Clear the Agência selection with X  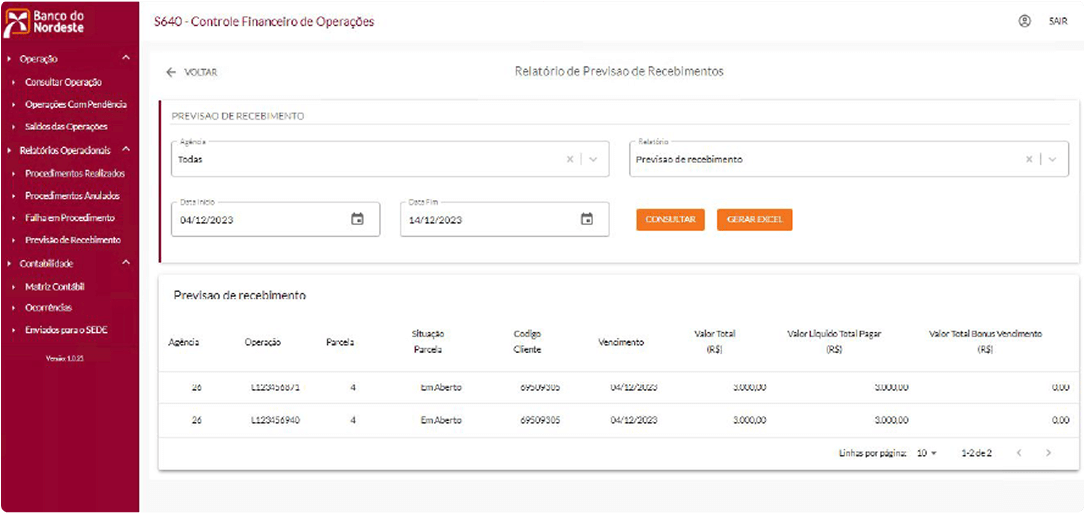(570, 159)
